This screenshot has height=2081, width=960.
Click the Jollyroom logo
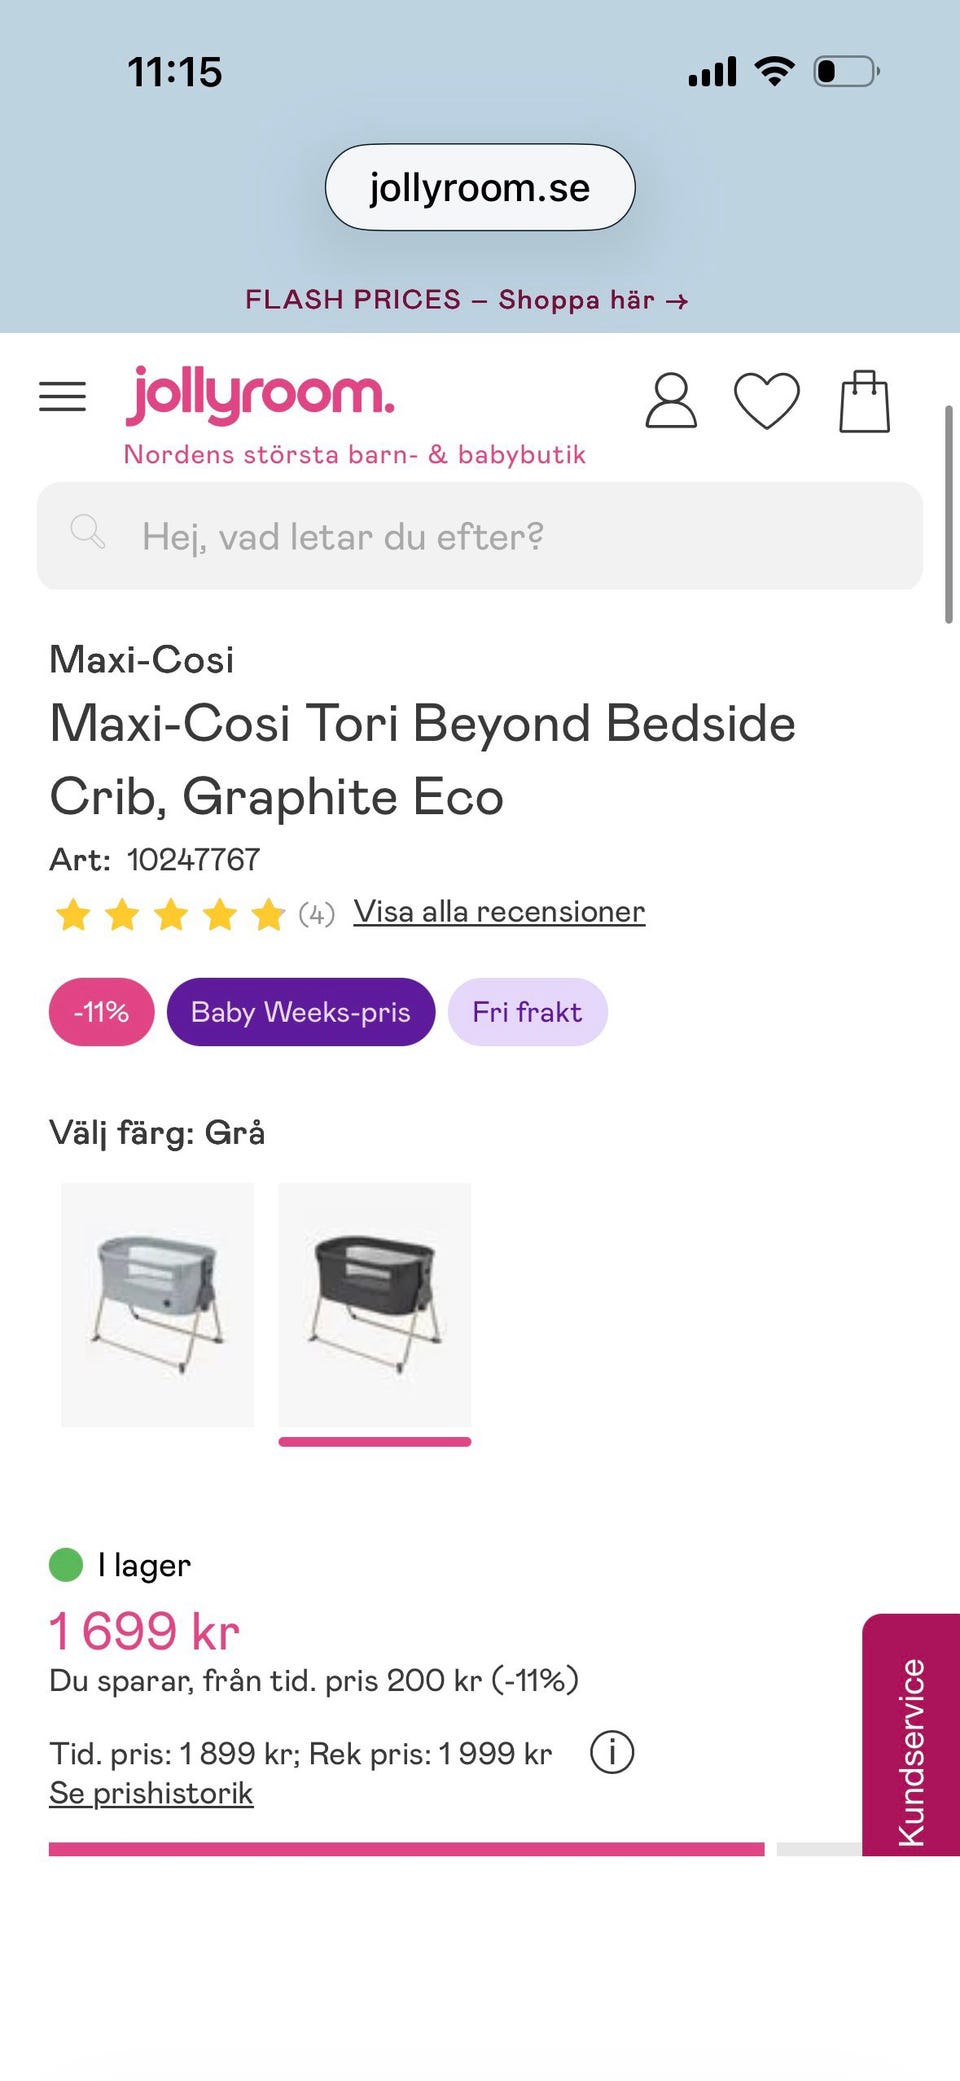coord(260,395)
